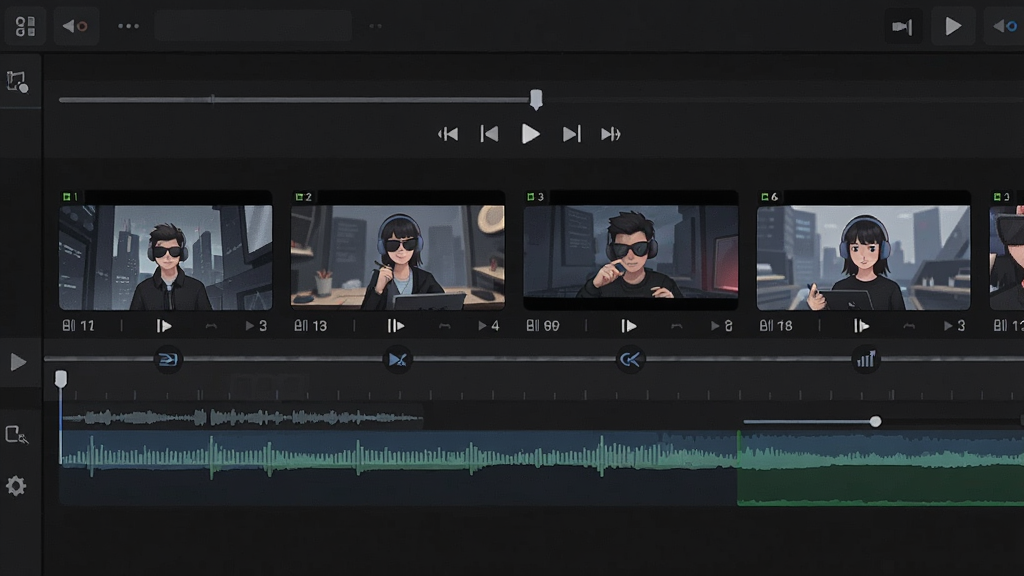Open the levels bars icon below clip 6
Viewport: 1024px width, 576px height.
(x=865, y=359)
